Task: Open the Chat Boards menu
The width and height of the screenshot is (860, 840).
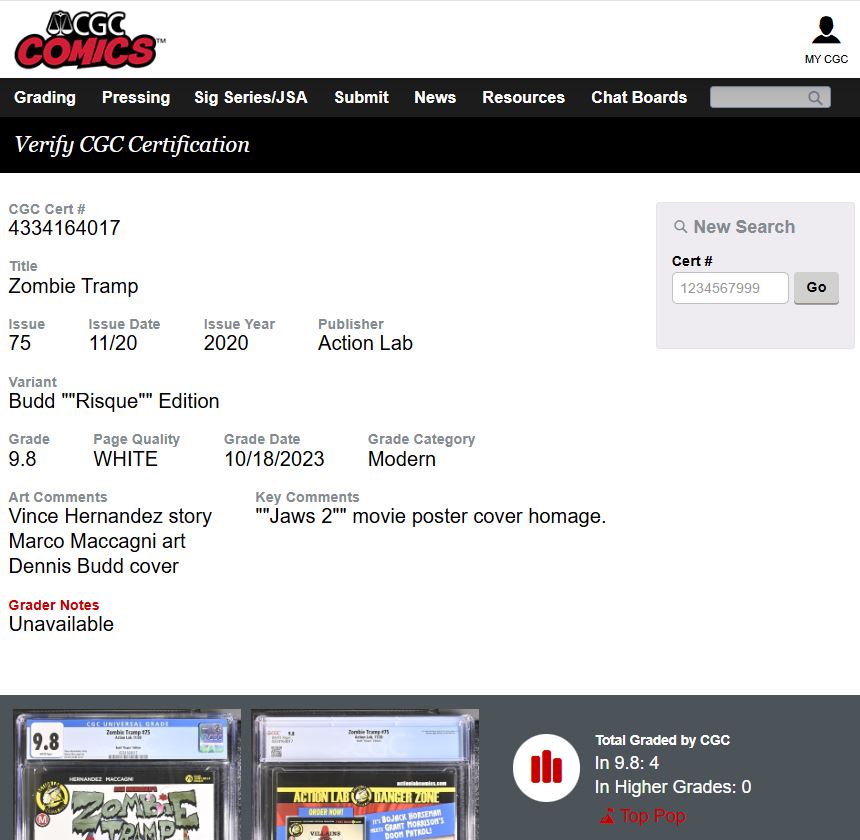Action: coord(639,97)
